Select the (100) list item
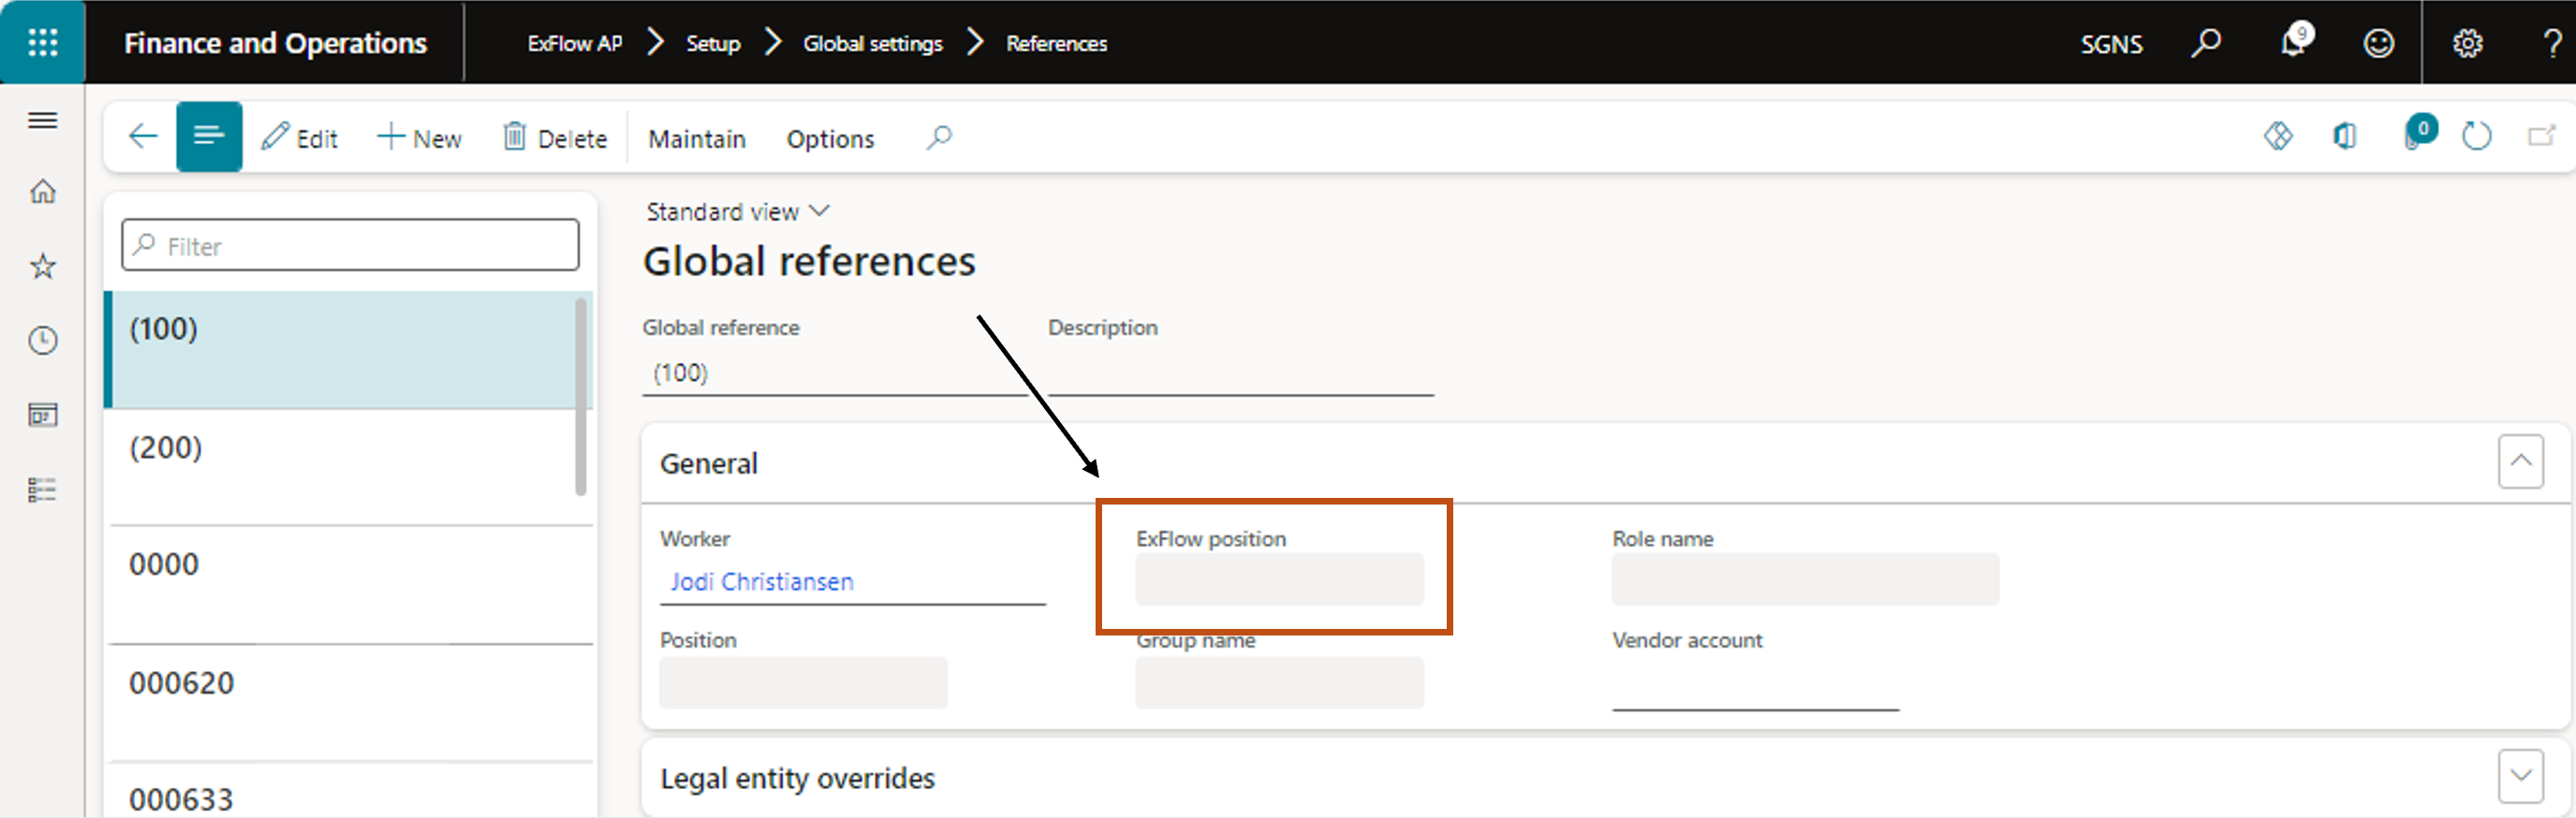The height and width of the screenshot is (818, 2576). click(347, 349)
